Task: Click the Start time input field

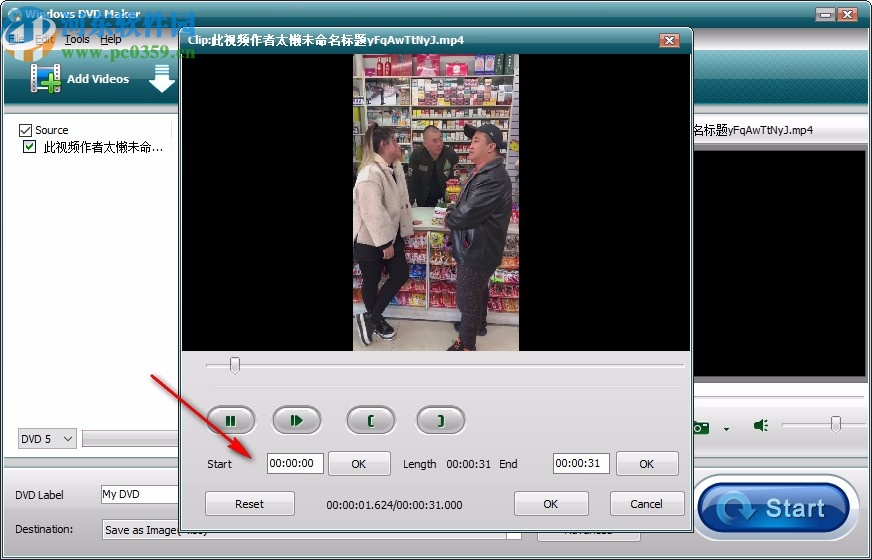Action: (295, 463)
